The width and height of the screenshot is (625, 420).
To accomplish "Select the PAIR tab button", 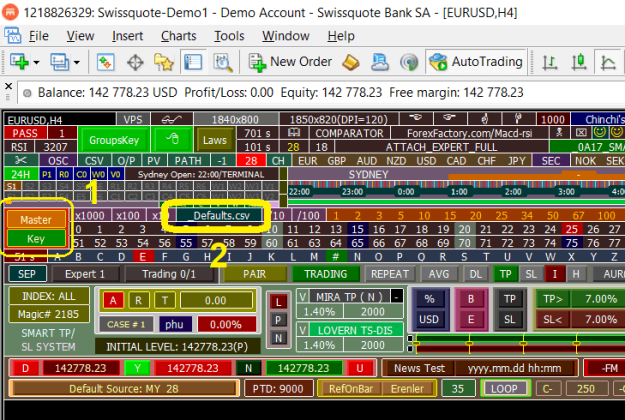I will click(255, 274).
